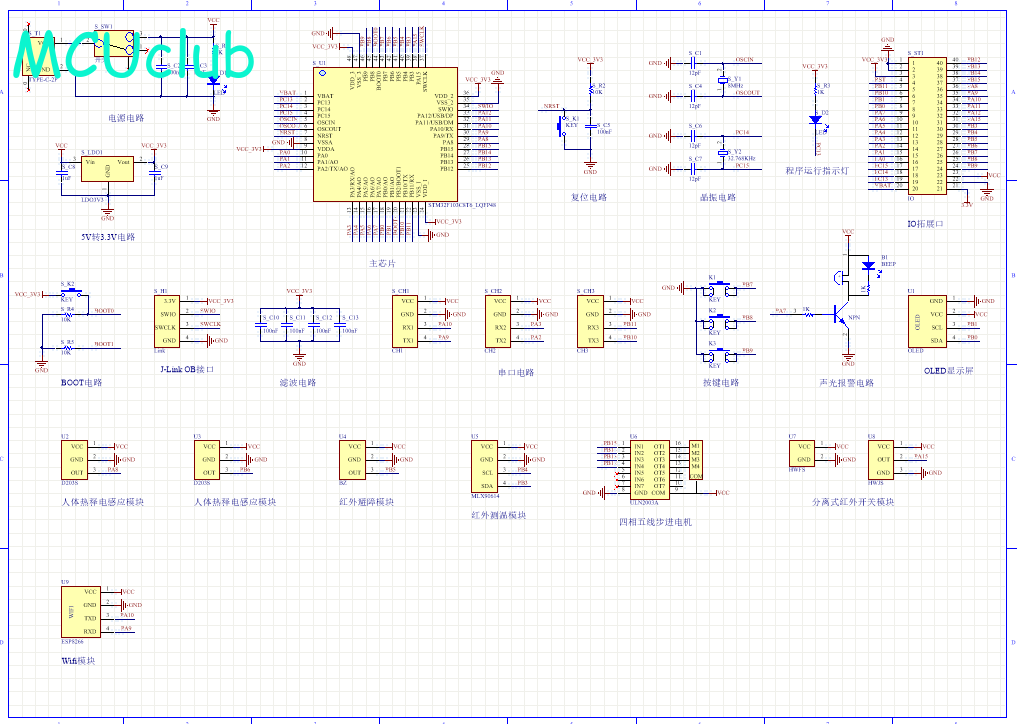1017x724 pixels.
Task: Click the 红外避障模块 caption
Action: click(366, 501)
